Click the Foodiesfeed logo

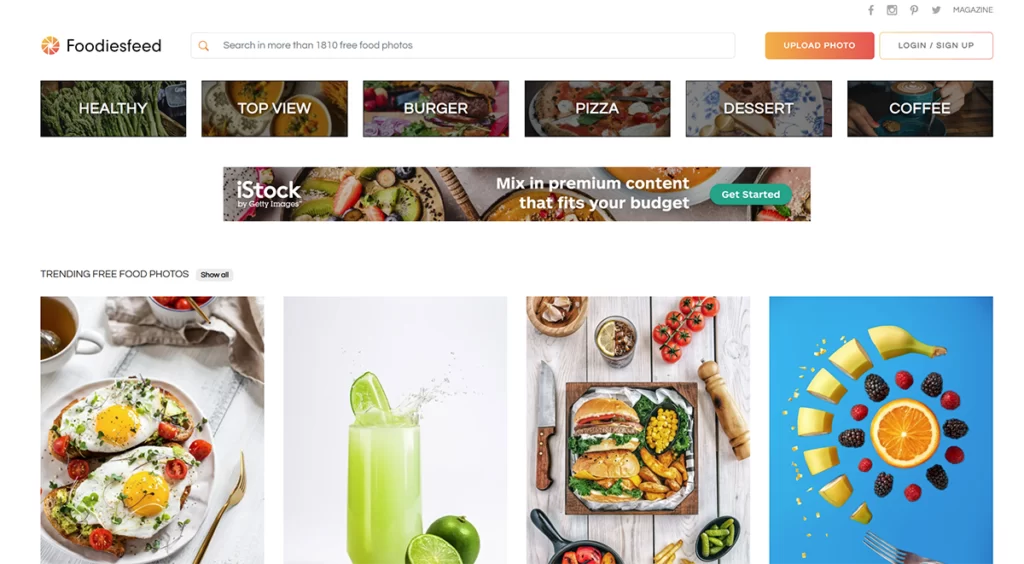coord(101,46)
